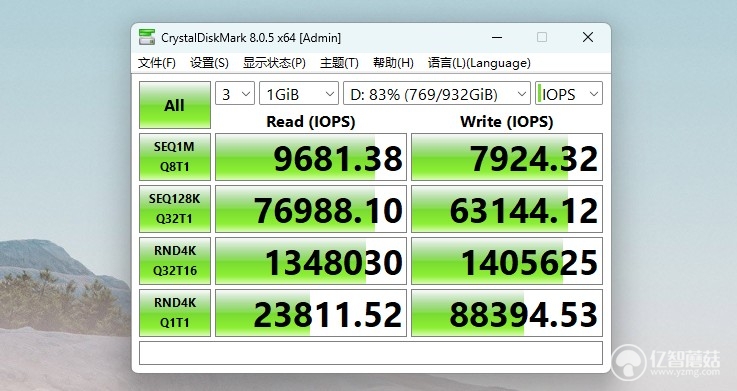
Task: Open the 文件(F) menu
Action: click(x=157, y=63)
